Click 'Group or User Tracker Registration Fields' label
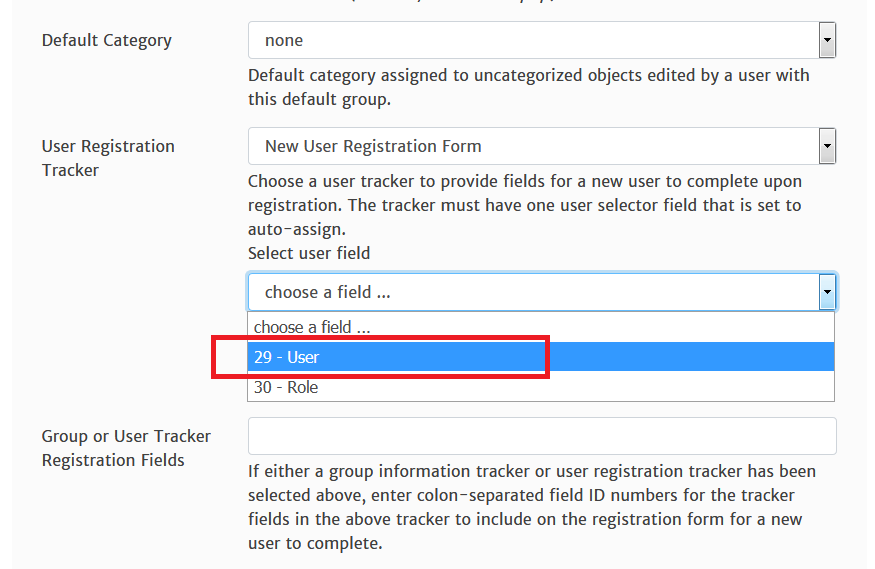 pyautogui.click(x=126, y=448)
